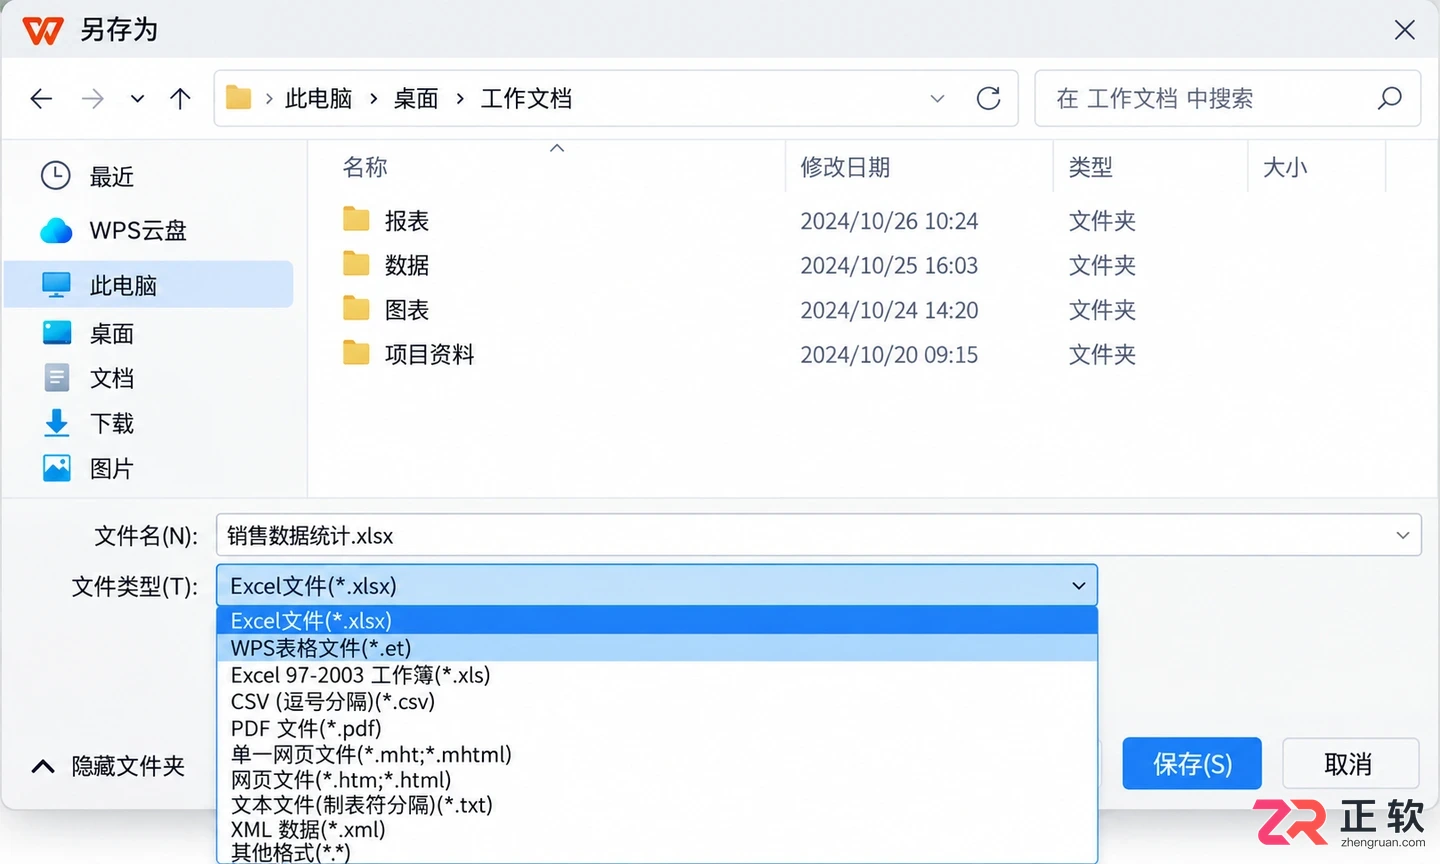This screenshot has width=1440, height=864.
Task: Open the recent locations chevron
Action: 137,98
